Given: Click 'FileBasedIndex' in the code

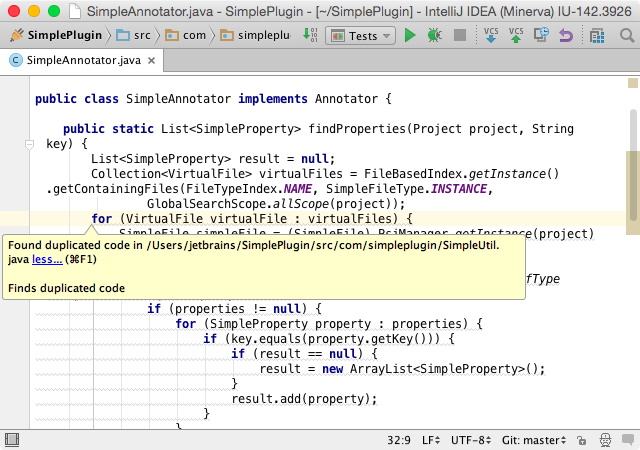Looking at the screenshot, I should tap(413, 174).
